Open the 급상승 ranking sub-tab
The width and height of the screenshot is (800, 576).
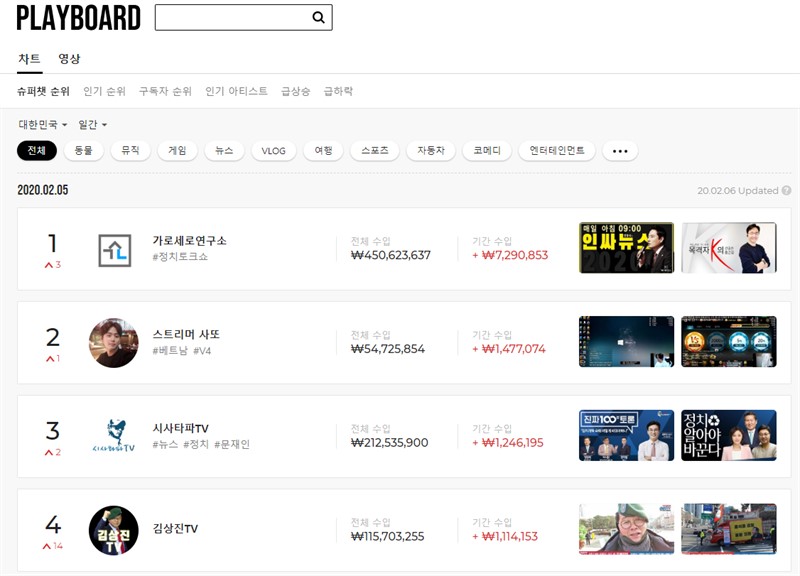(x=295, y=91)
